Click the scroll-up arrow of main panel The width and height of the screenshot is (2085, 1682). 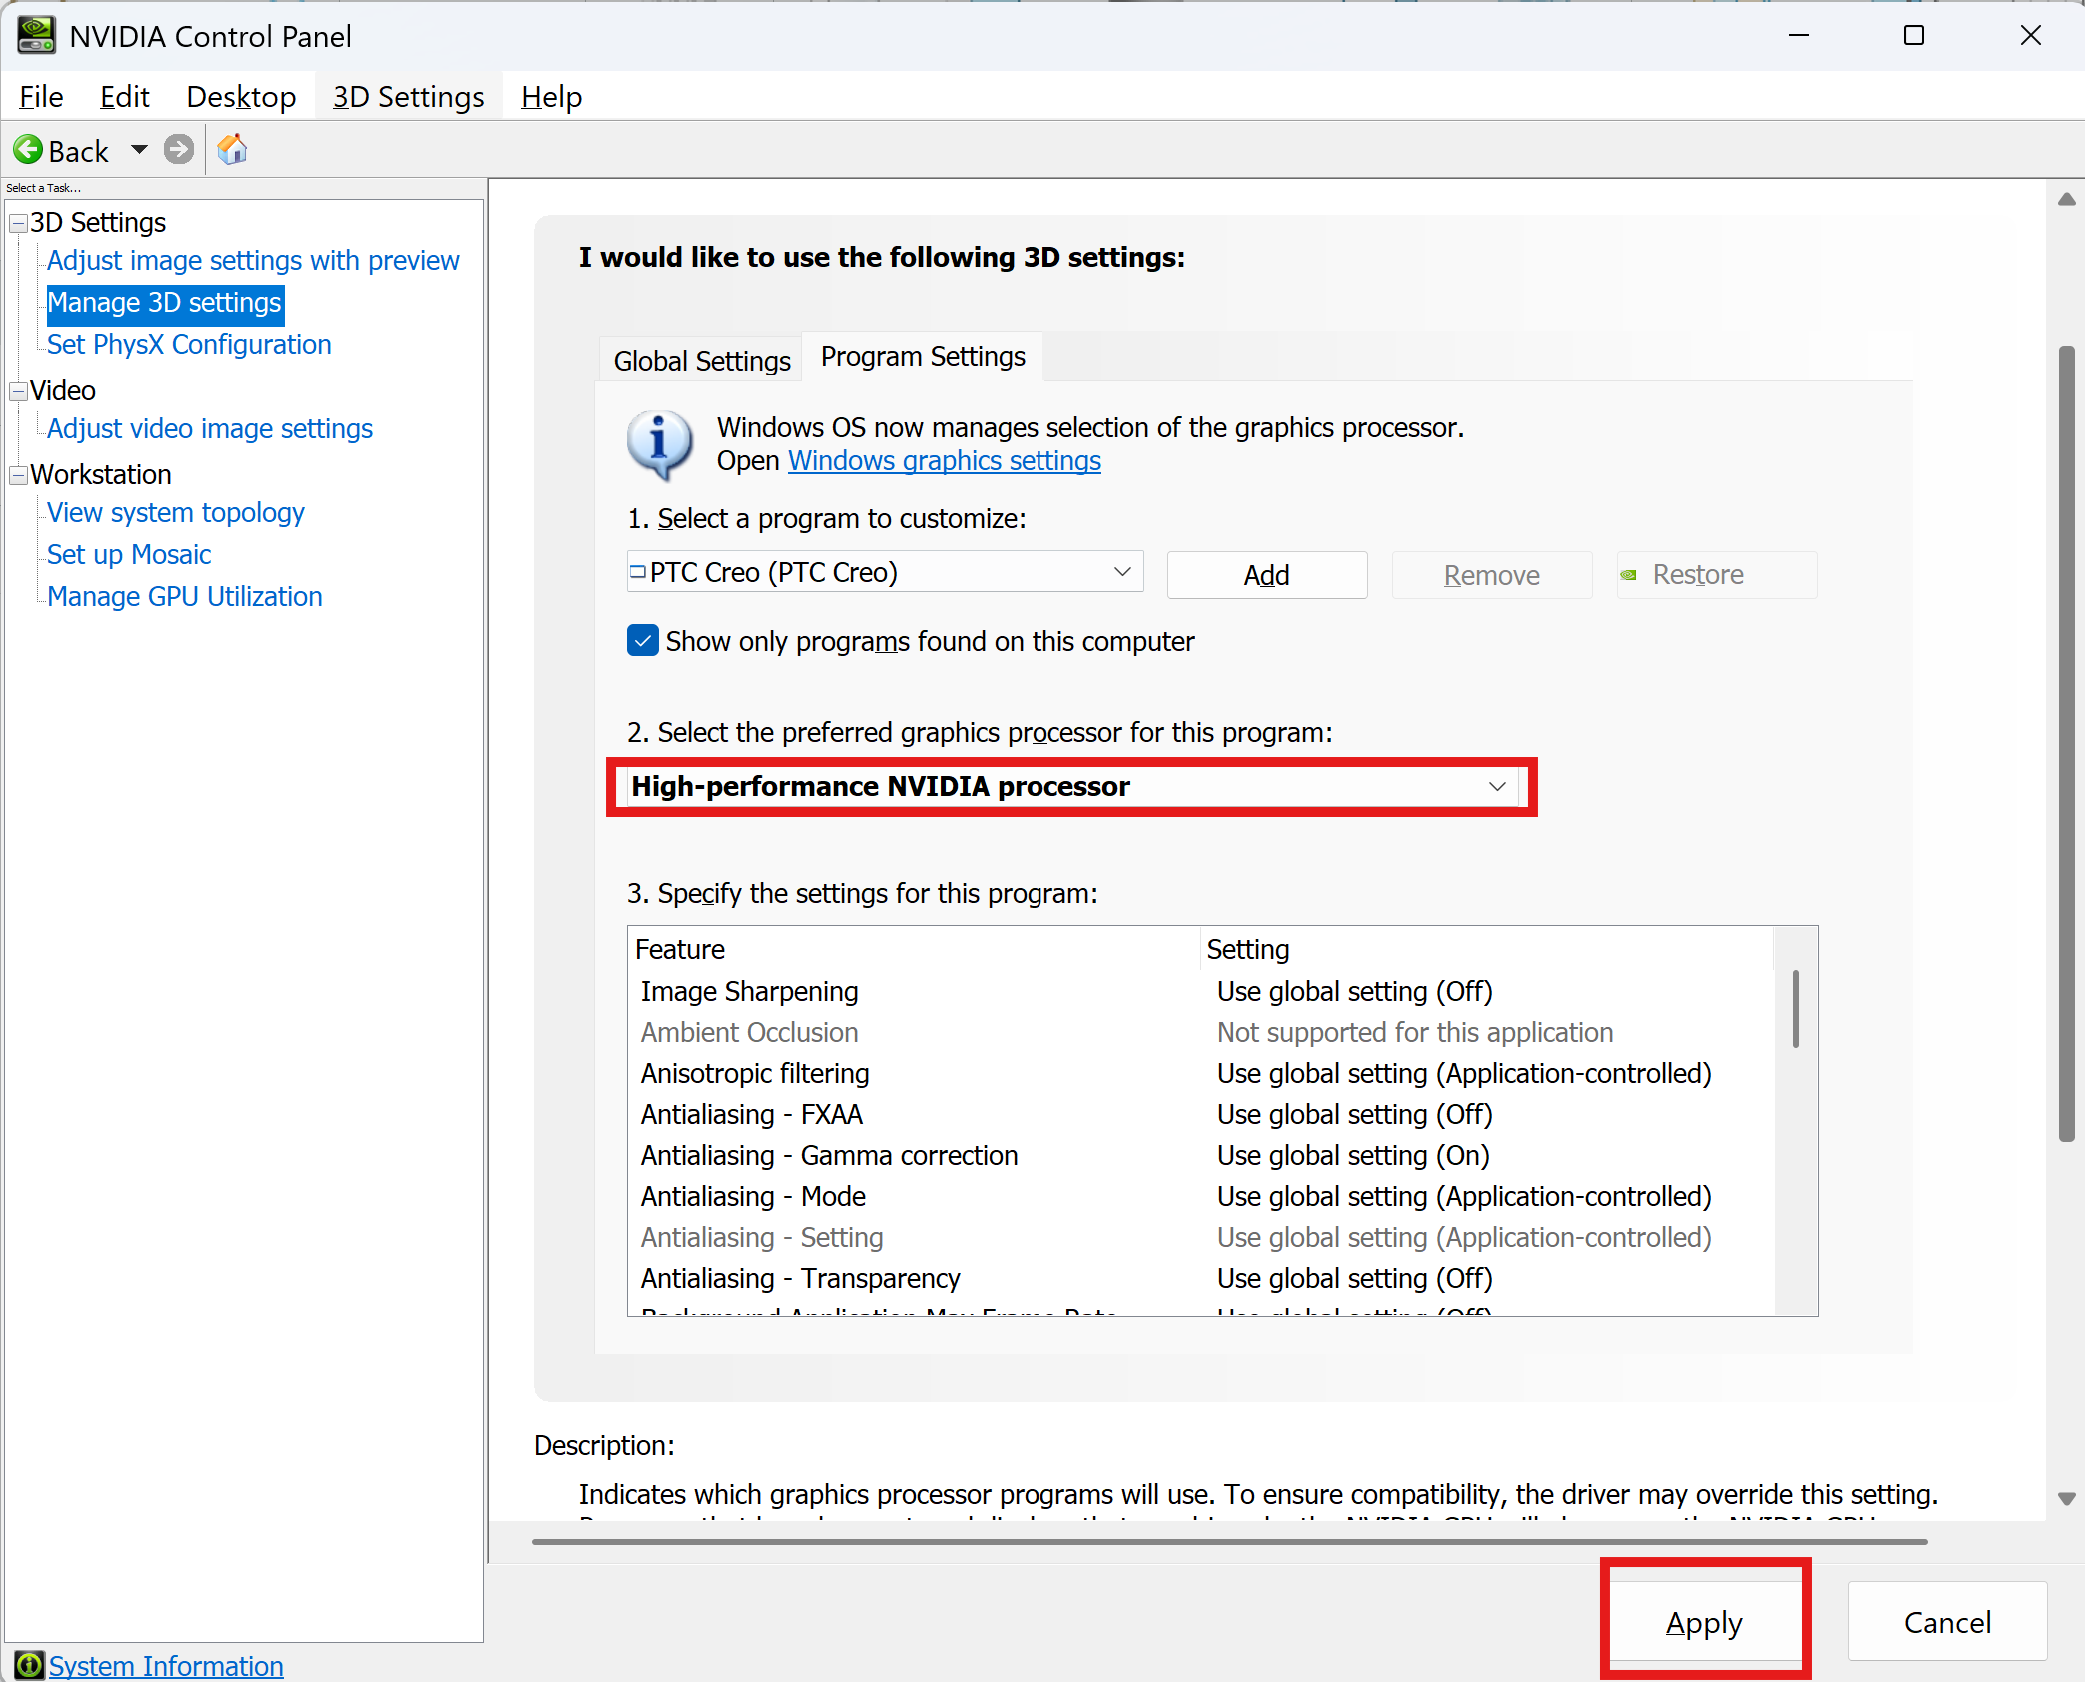click(x=2067, y=200)
